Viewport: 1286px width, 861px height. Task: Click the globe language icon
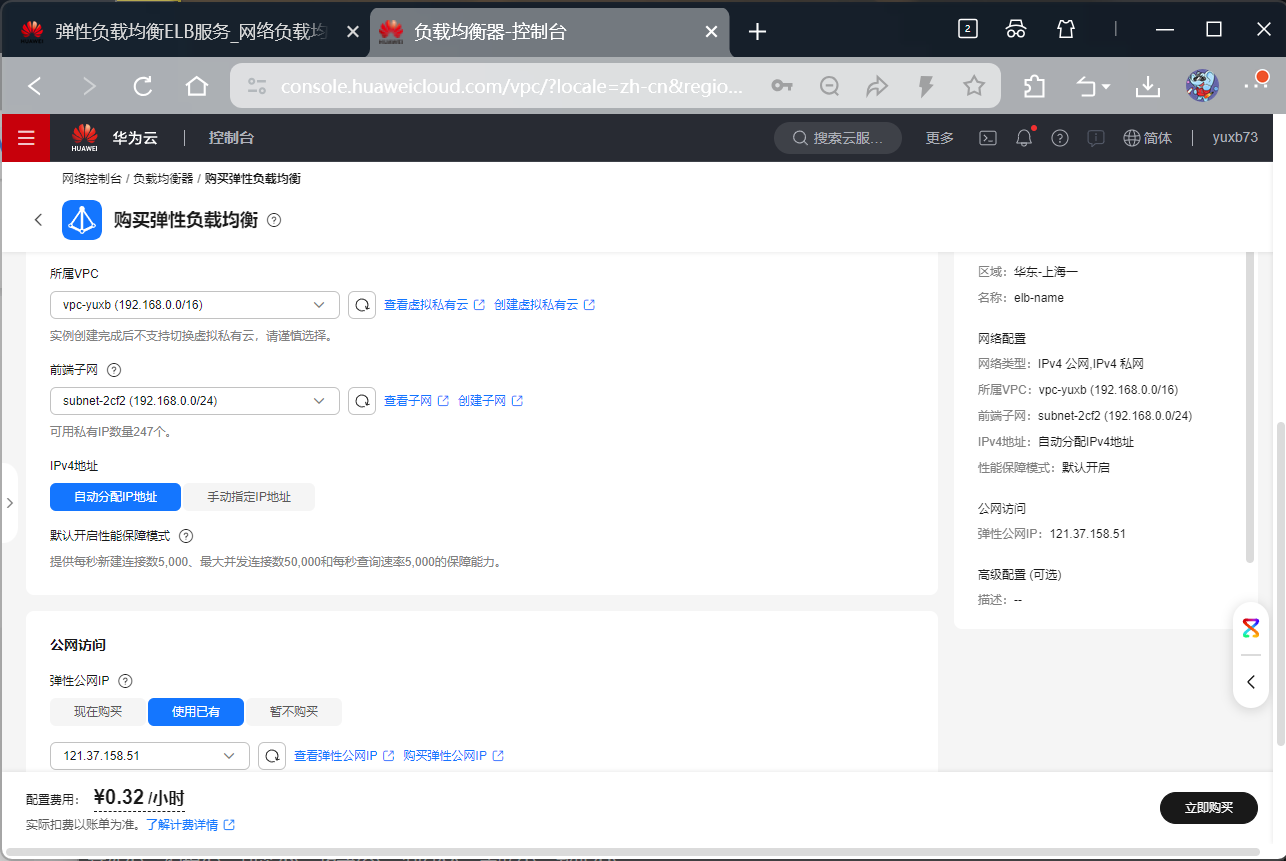click(1132, 138)
